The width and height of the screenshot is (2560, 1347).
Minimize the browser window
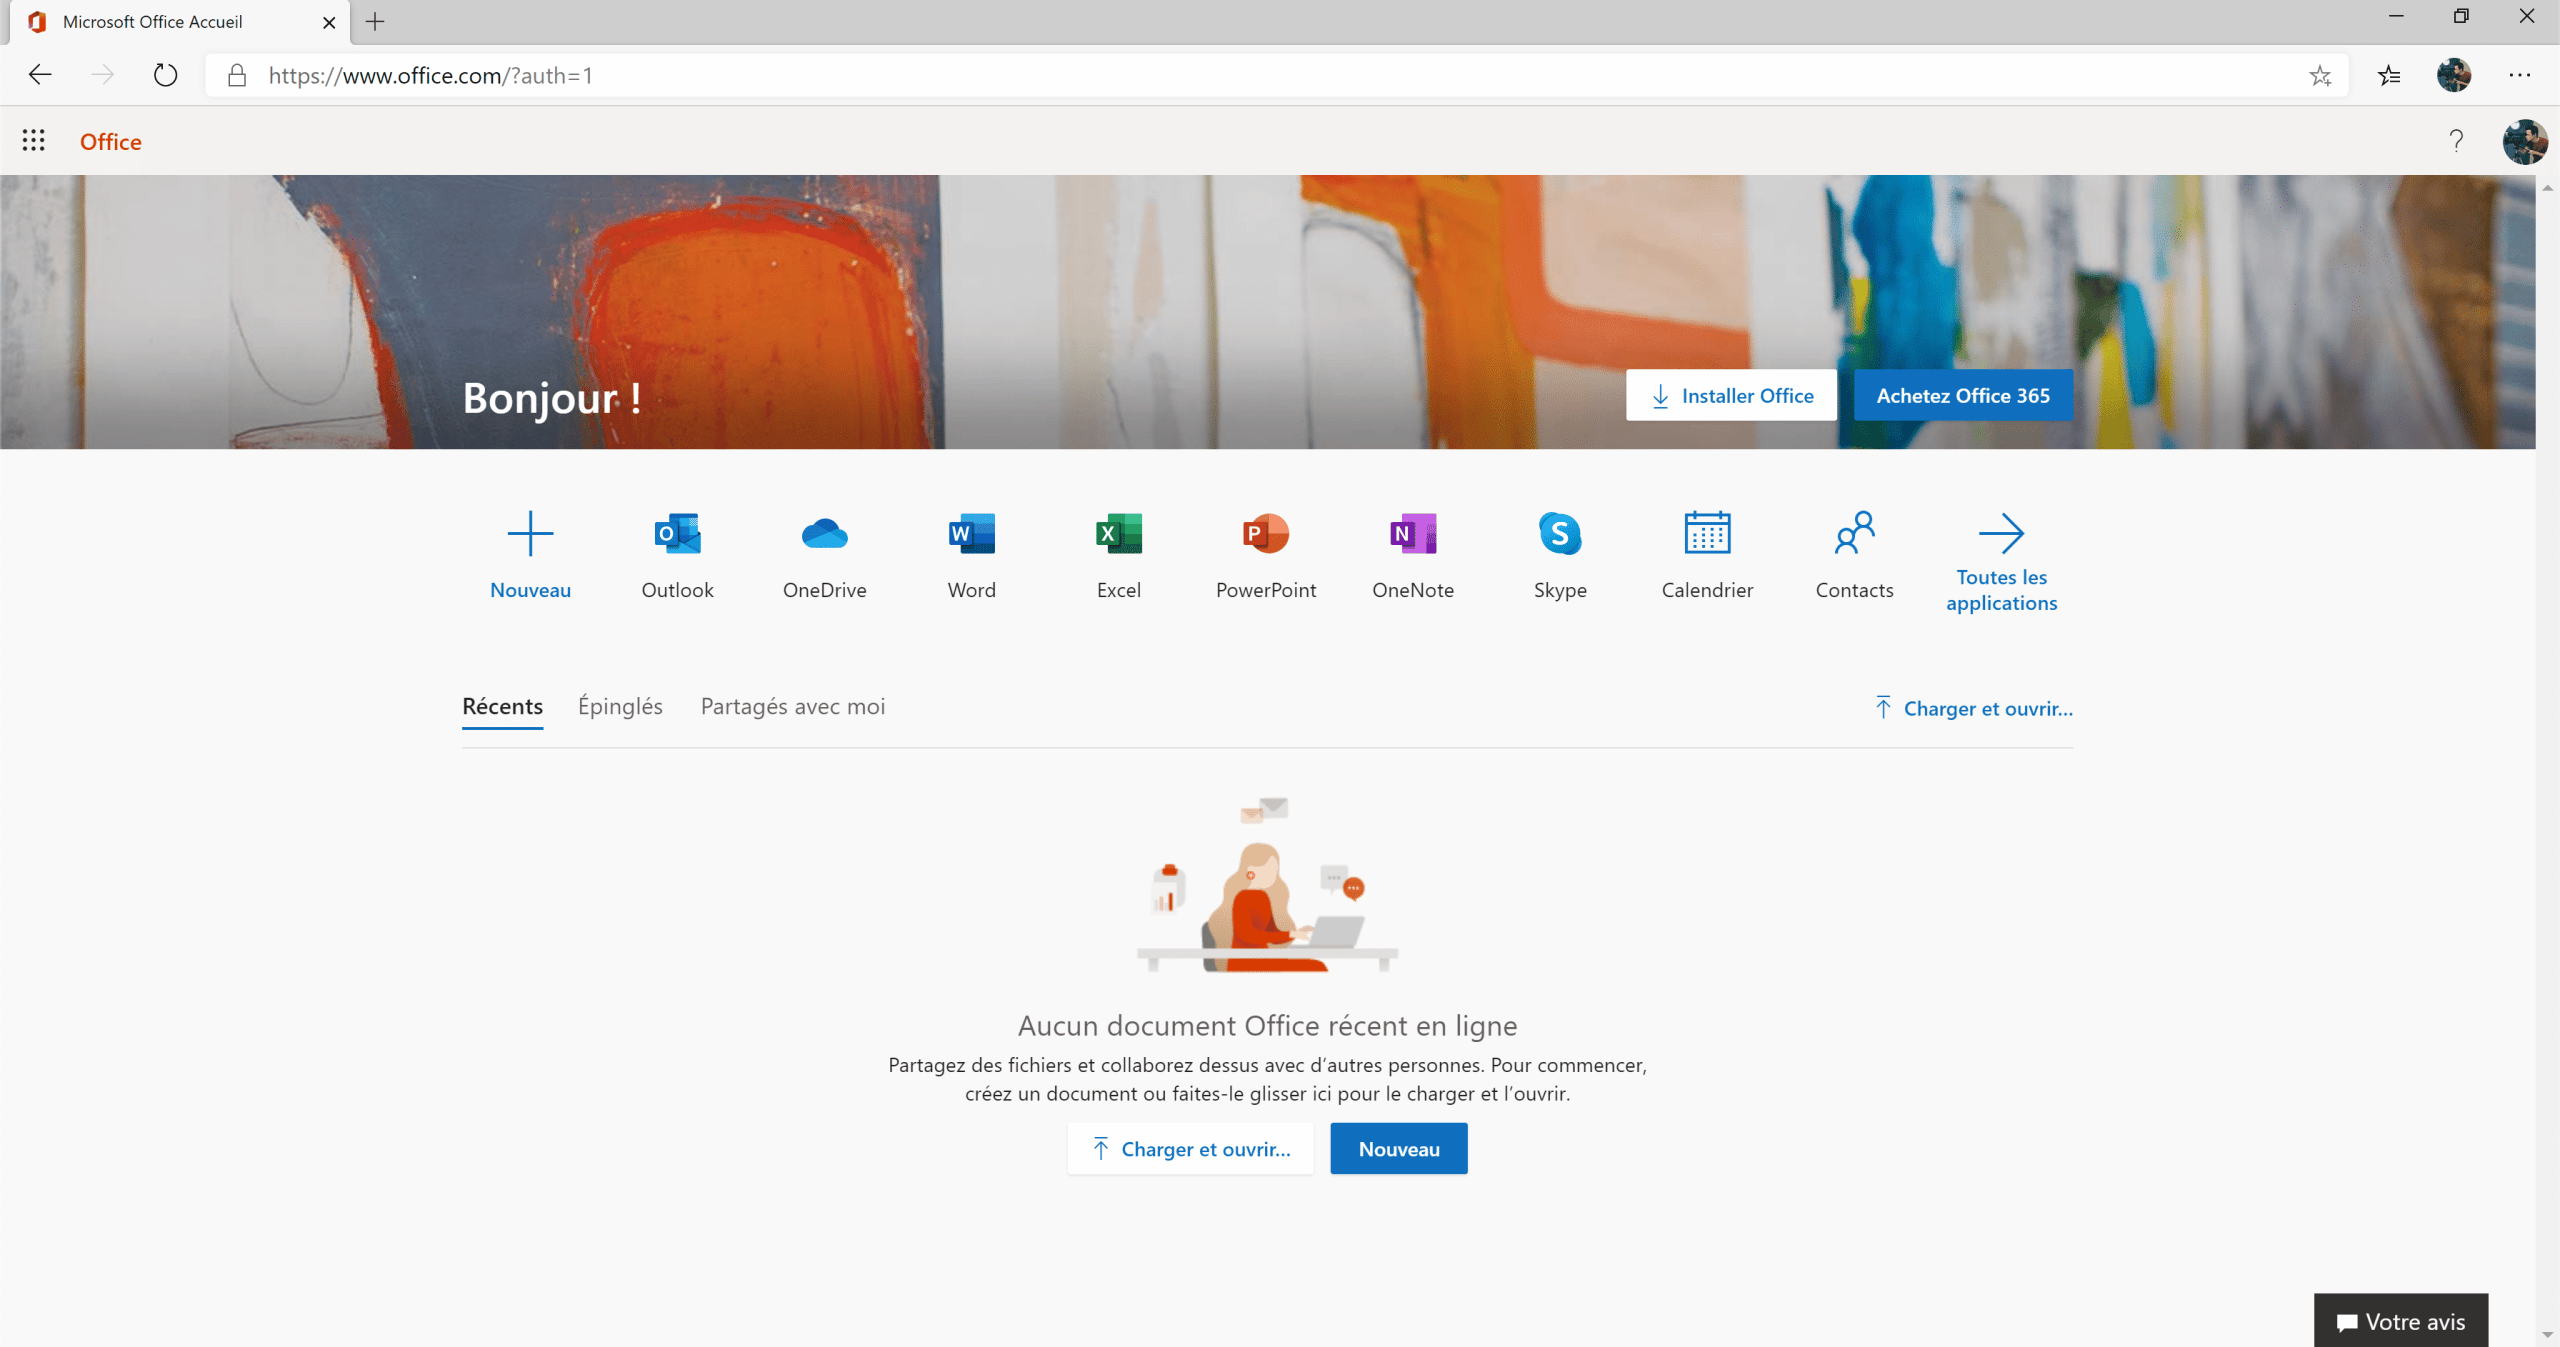pyautogui.click(x=2396, y=16)
